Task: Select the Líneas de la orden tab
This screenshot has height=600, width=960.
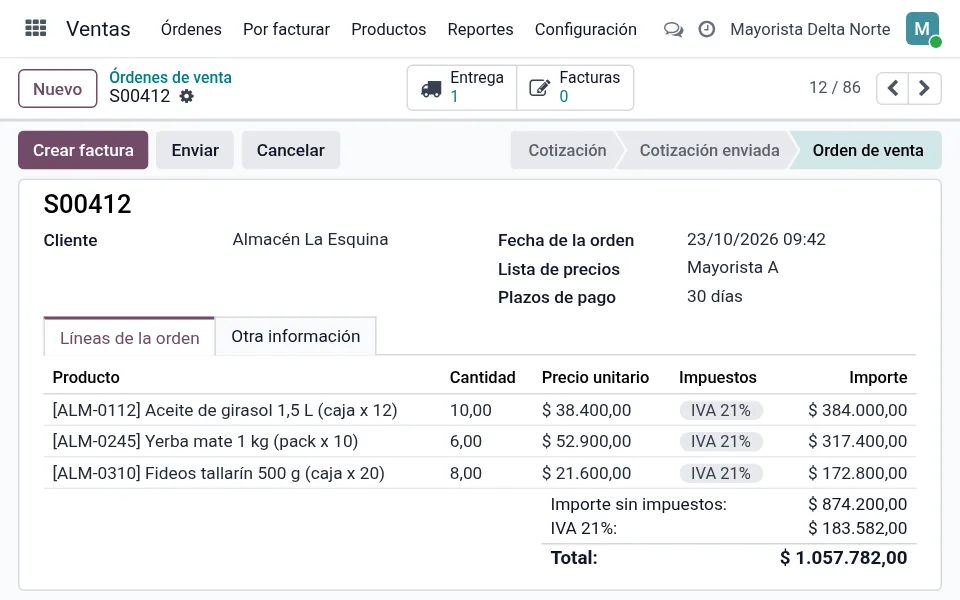Action: (130, 337)
